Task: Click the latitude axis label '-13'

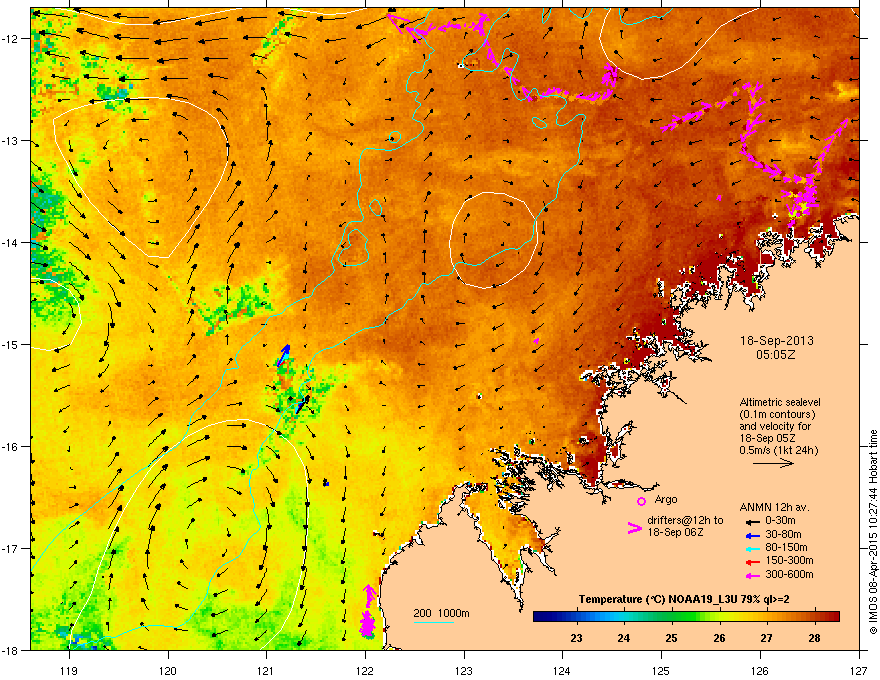Action: (10, 141)
